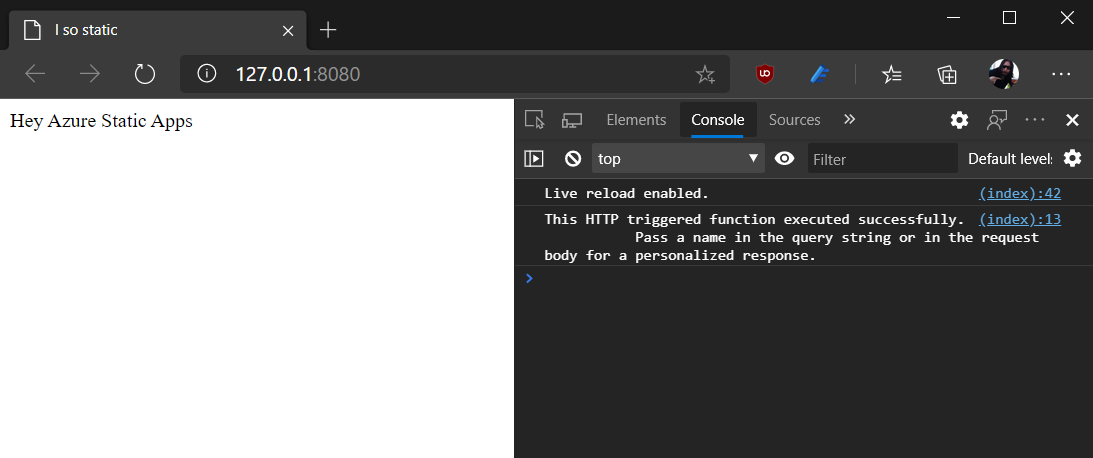Open the Azure extension icon in toolbar
1093x458 pixels.
[819, 74]
